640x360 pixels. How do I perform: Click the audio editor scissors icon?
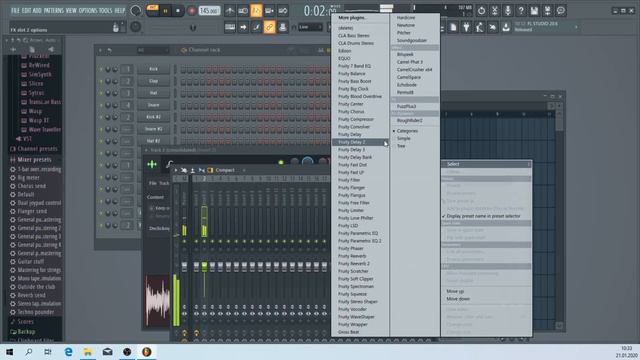[495, 11]
